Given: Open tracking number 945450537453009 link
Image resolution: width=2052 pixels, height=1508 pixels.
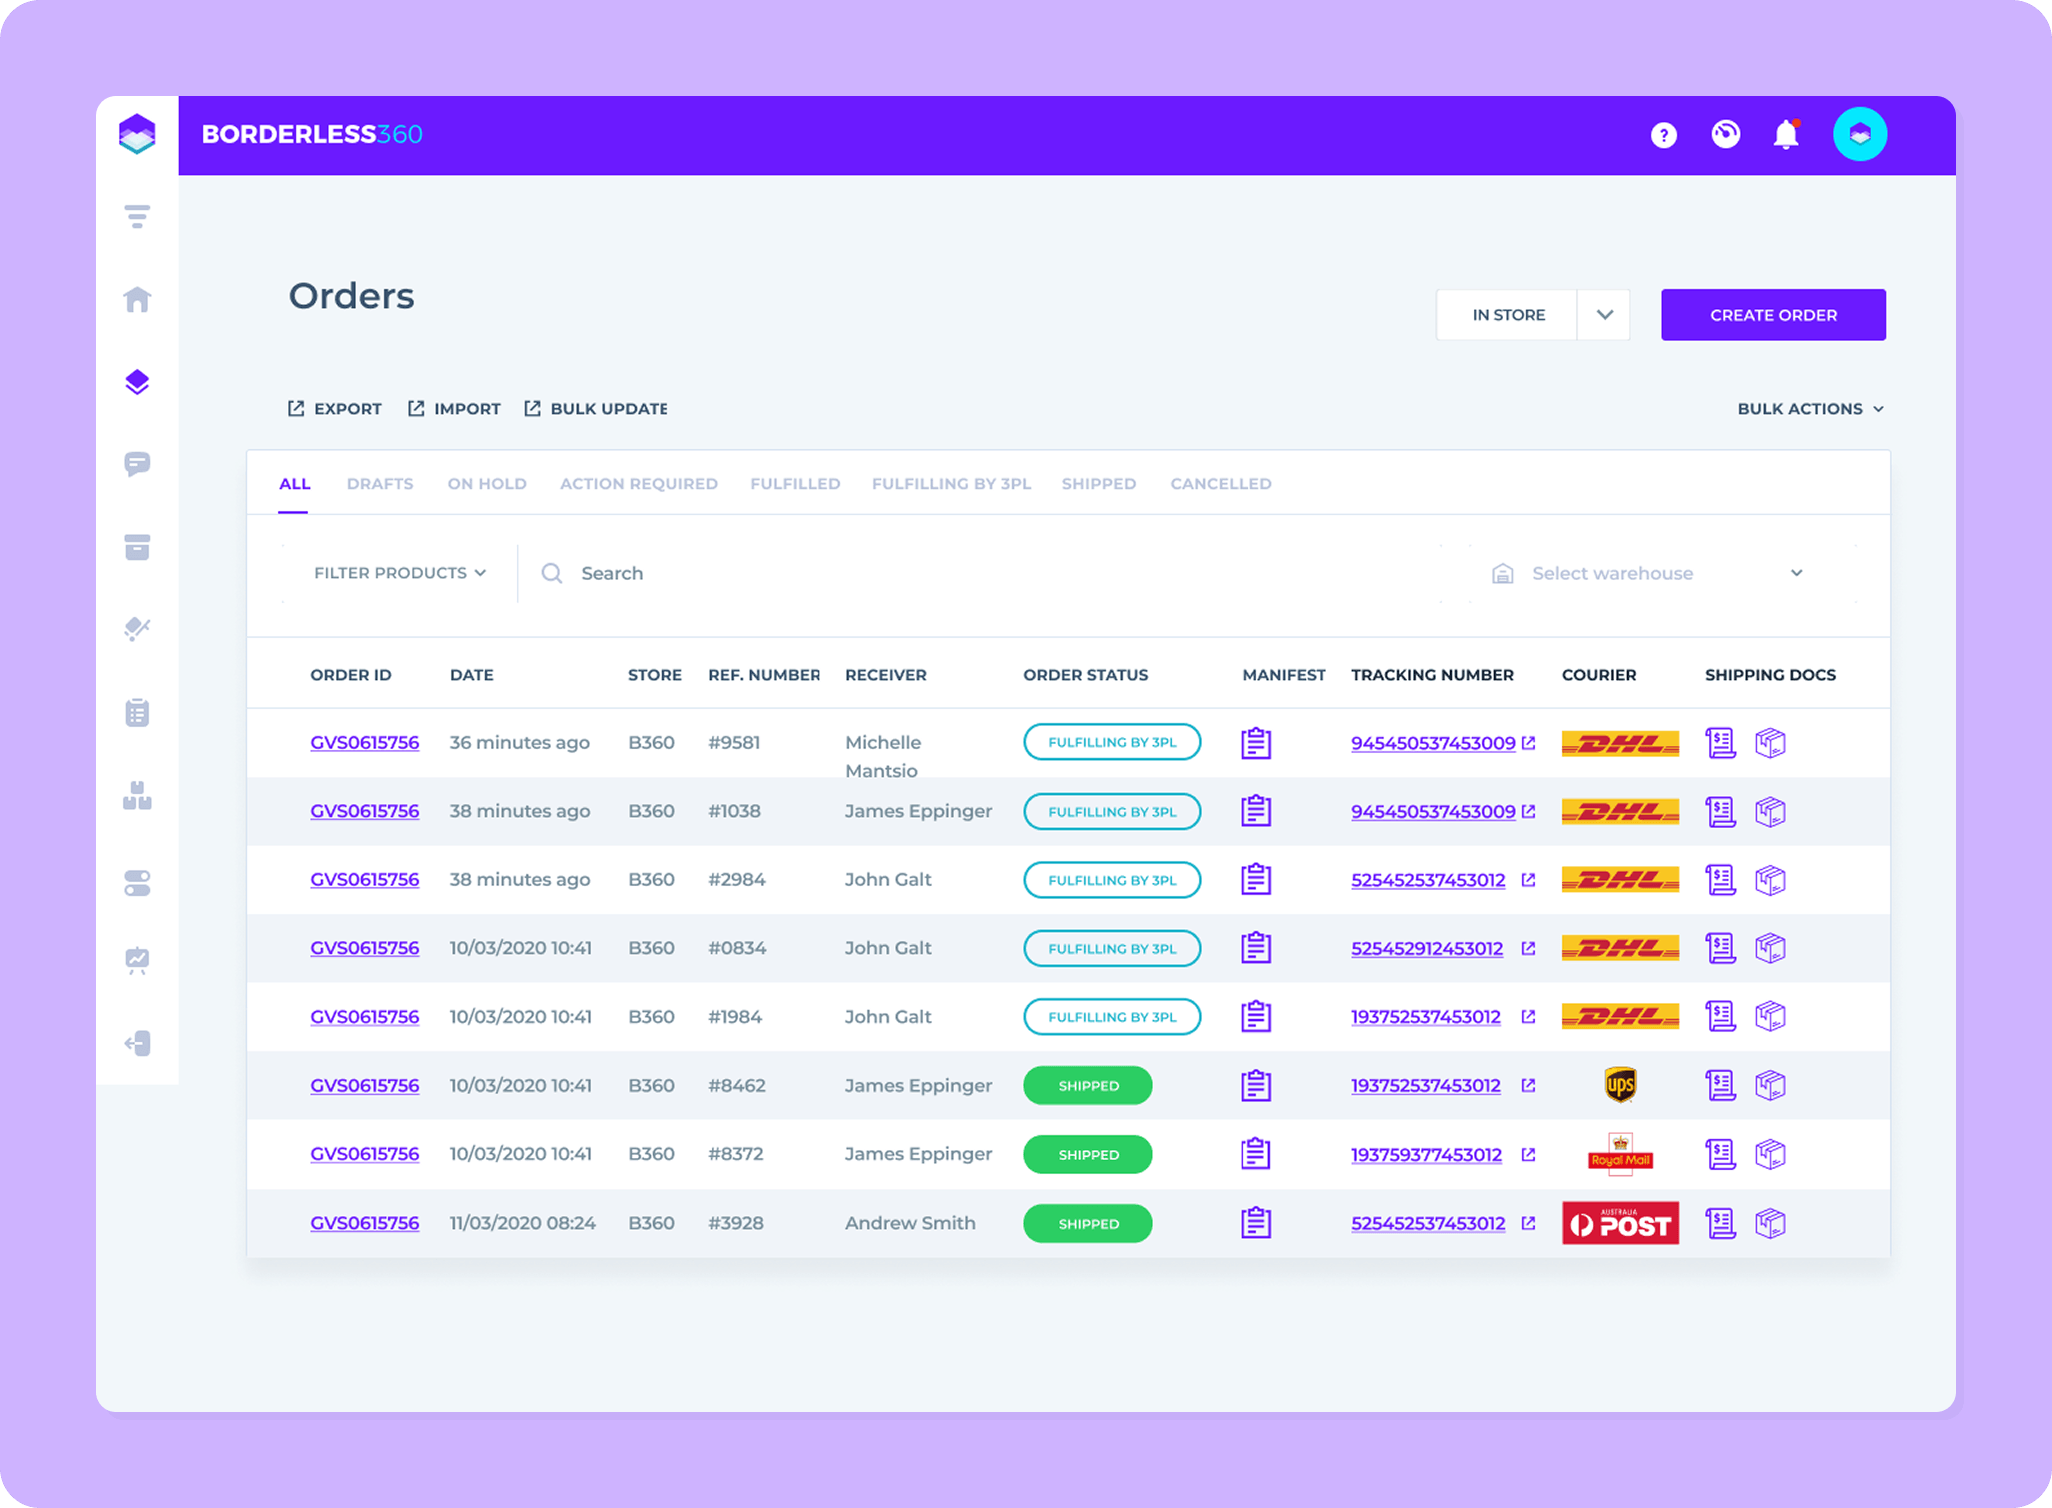Looking at the screenshot, I should (1432, 743).
